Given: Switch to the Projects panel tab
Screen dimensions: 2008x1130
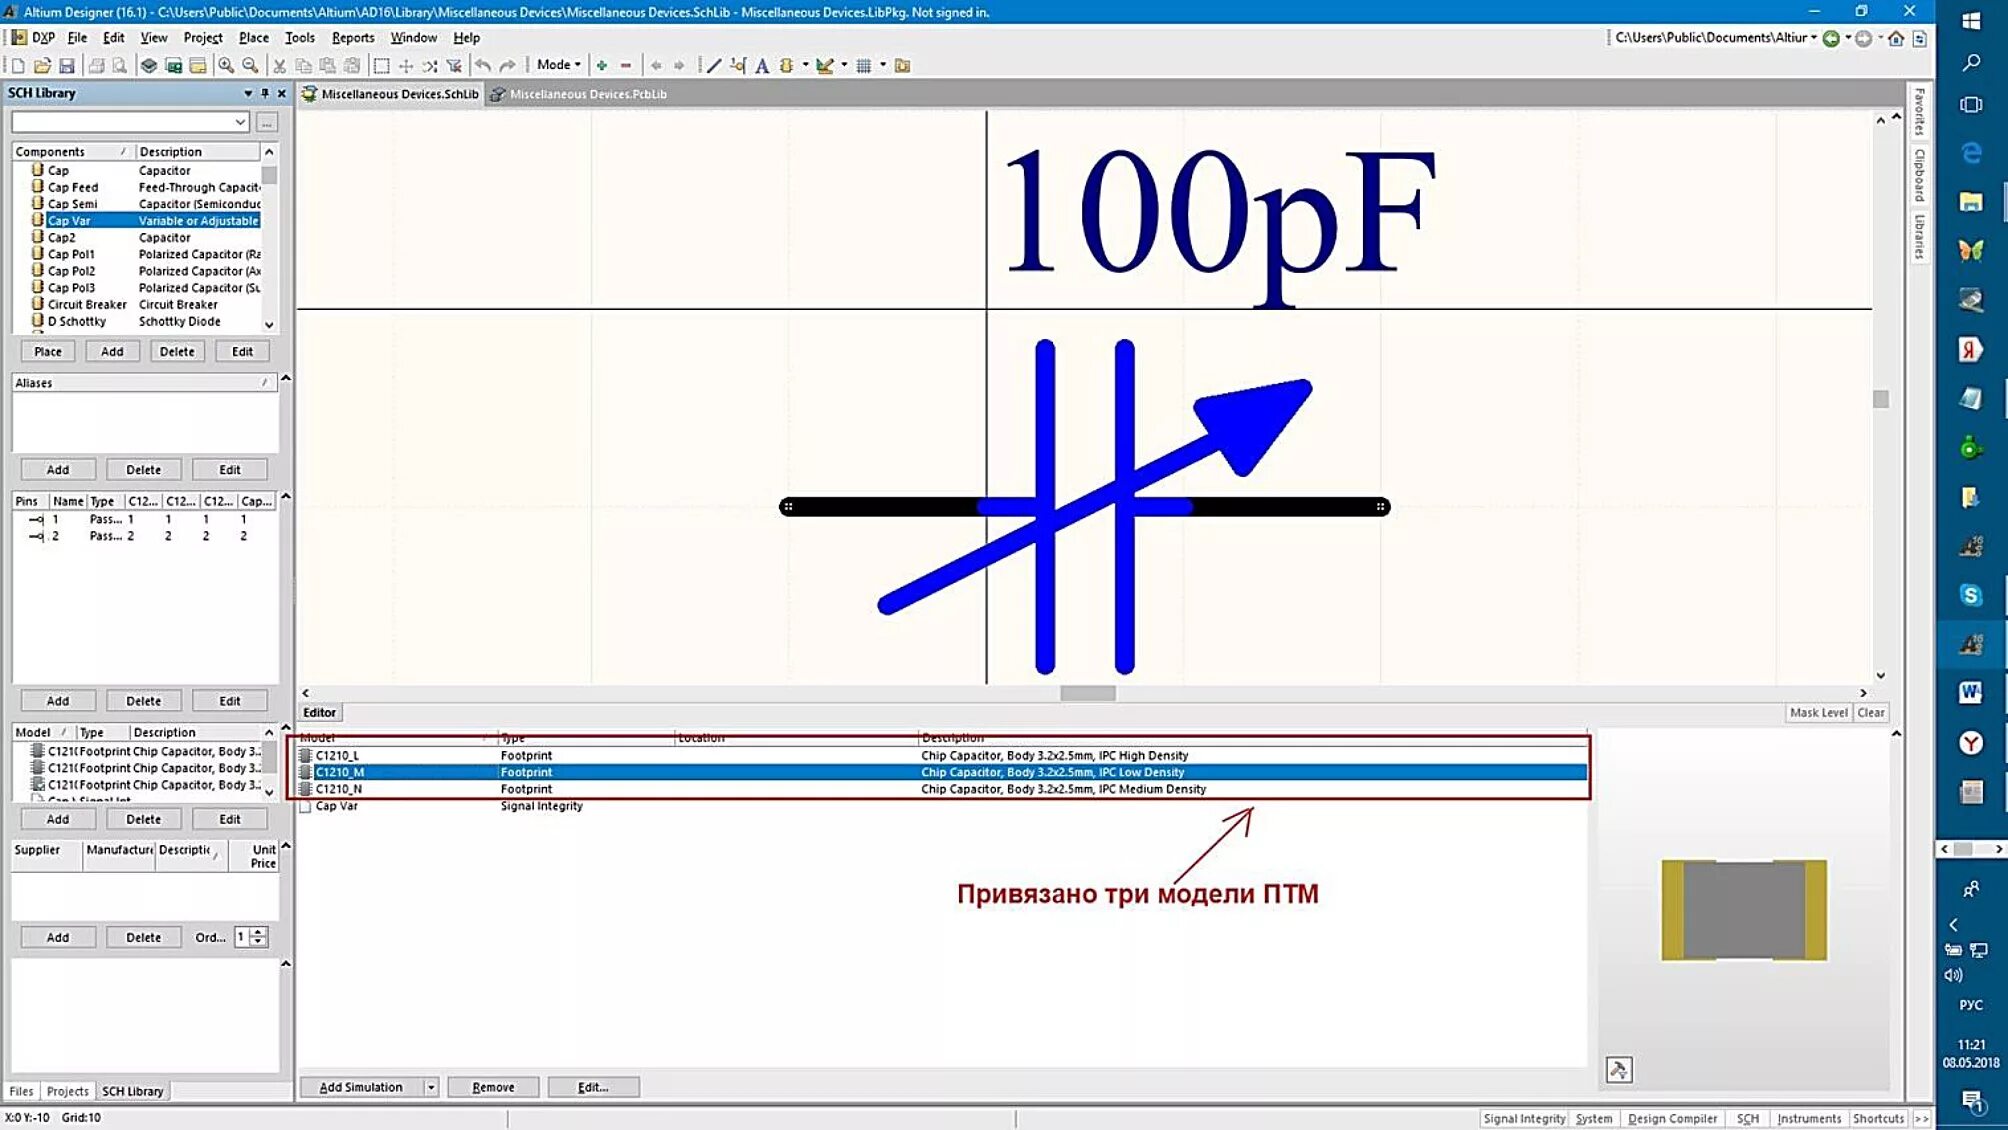Looking at the screenshot, I should pos(67,1091).
